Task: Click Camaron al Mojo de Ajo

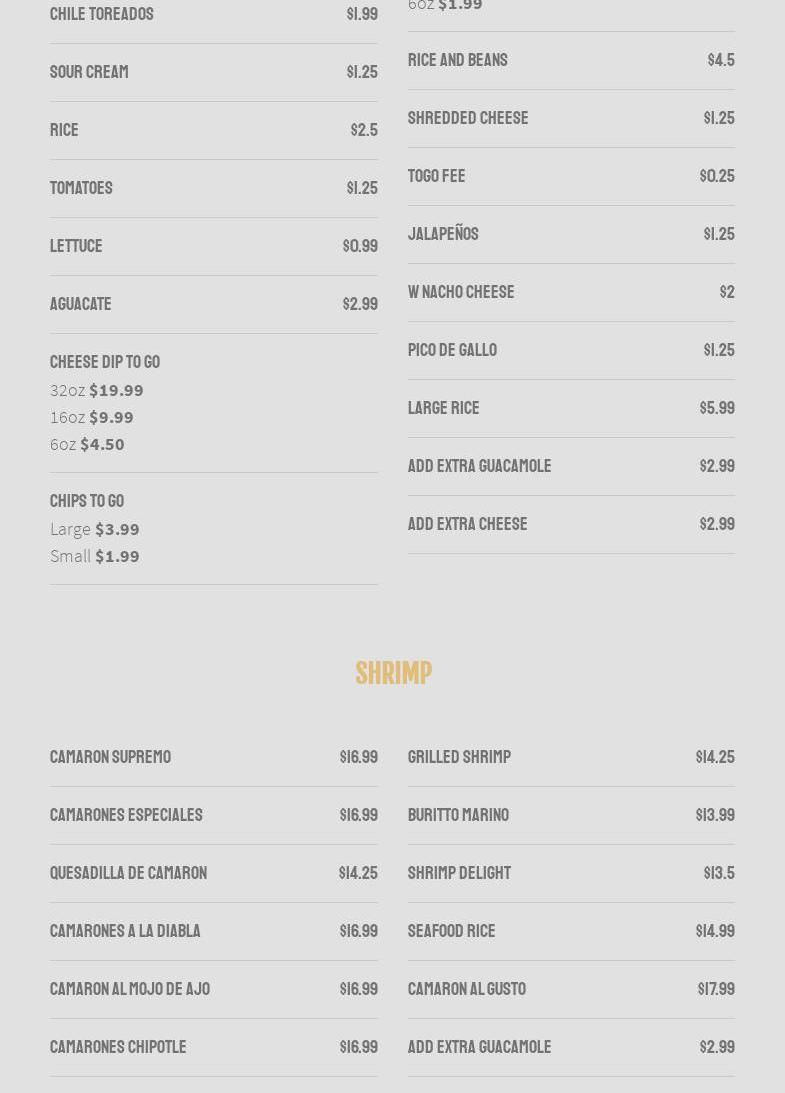Action: click(x=130, y=989)
